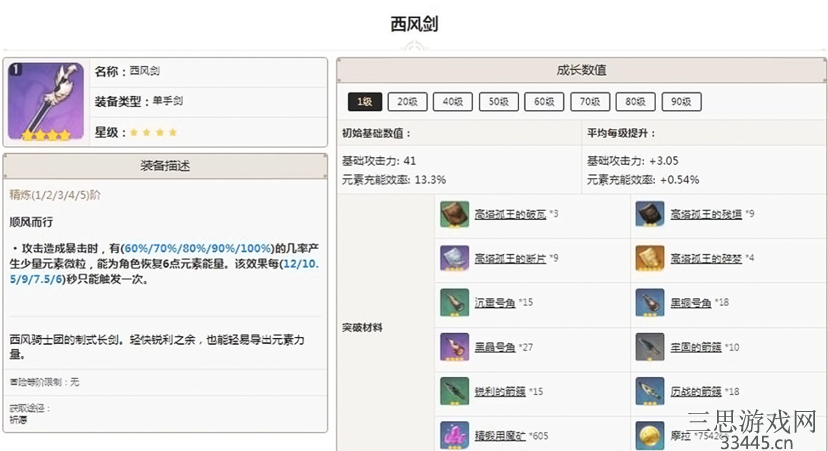Open the 高塔孤王的断片 link
828x451 pixels.
point(510,258)
